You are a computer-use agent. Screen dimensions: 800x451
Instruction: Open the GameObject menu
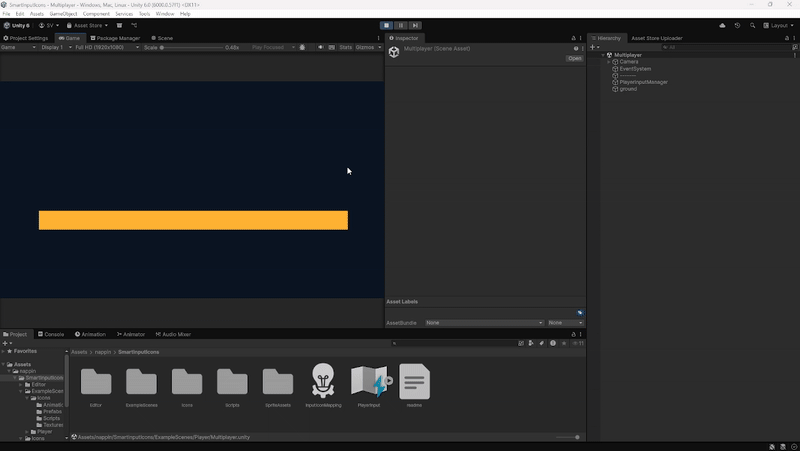coord(63,14)
